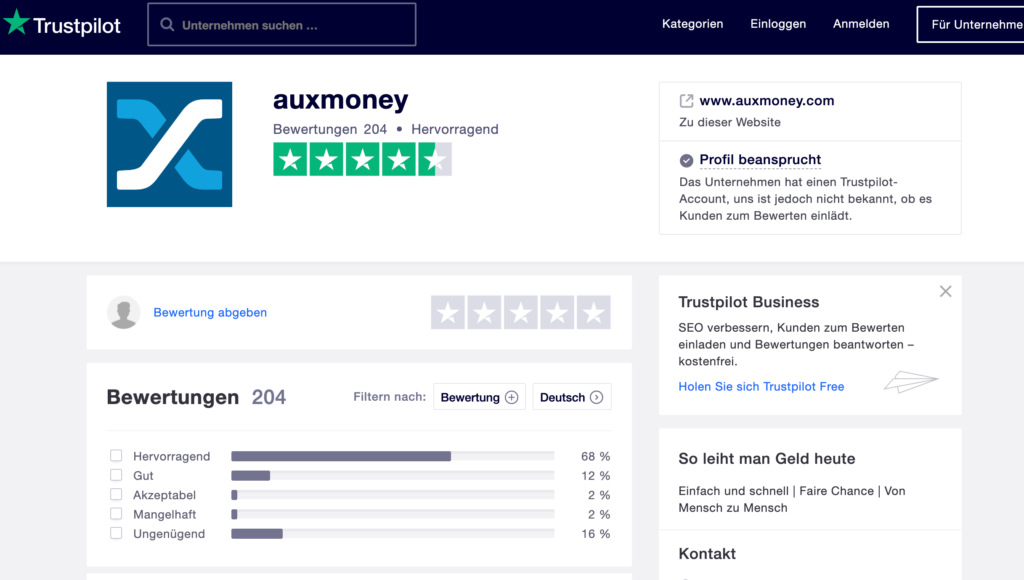Check the Gut filter checkbox

[116, 475]
